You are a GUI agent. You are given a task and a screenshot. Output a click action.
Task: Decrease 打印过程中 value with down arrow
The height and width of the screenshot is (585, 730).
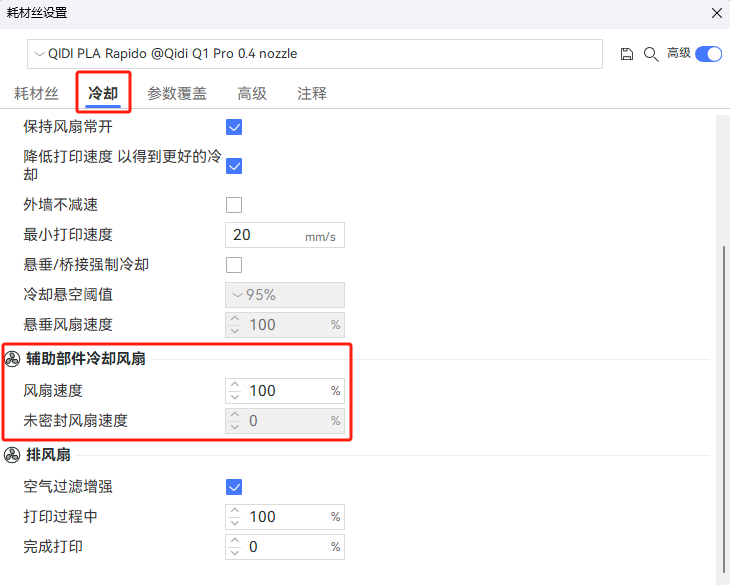(x=235, y=522)
